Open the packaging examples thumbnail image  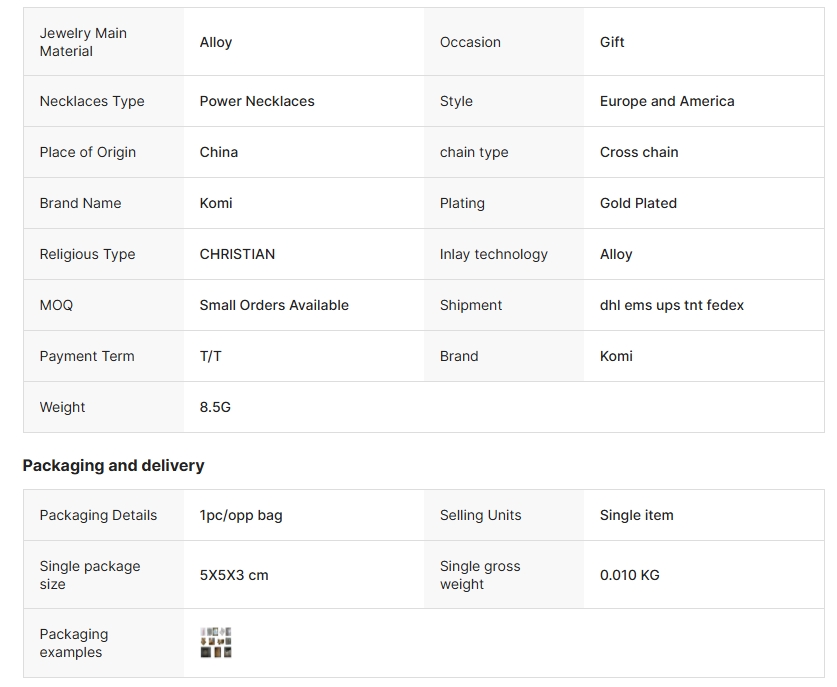(x=216, y=643)
